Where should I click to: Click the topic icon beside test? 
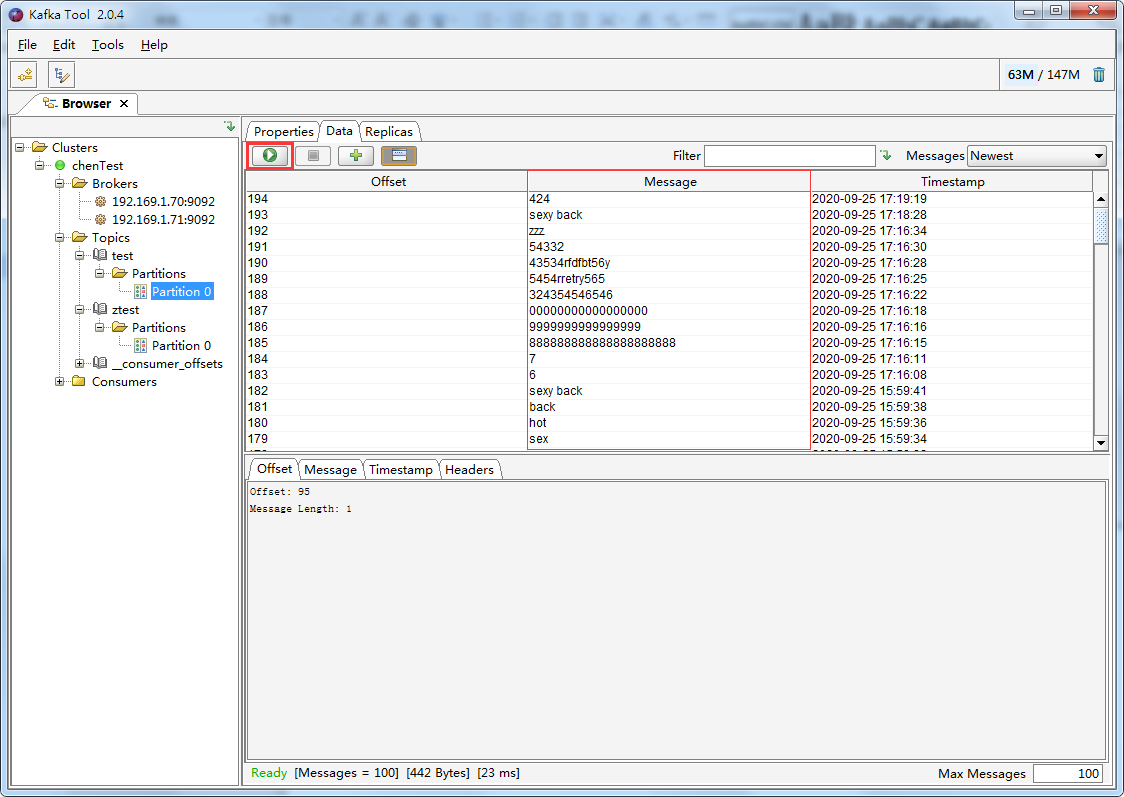click(100, 255)
